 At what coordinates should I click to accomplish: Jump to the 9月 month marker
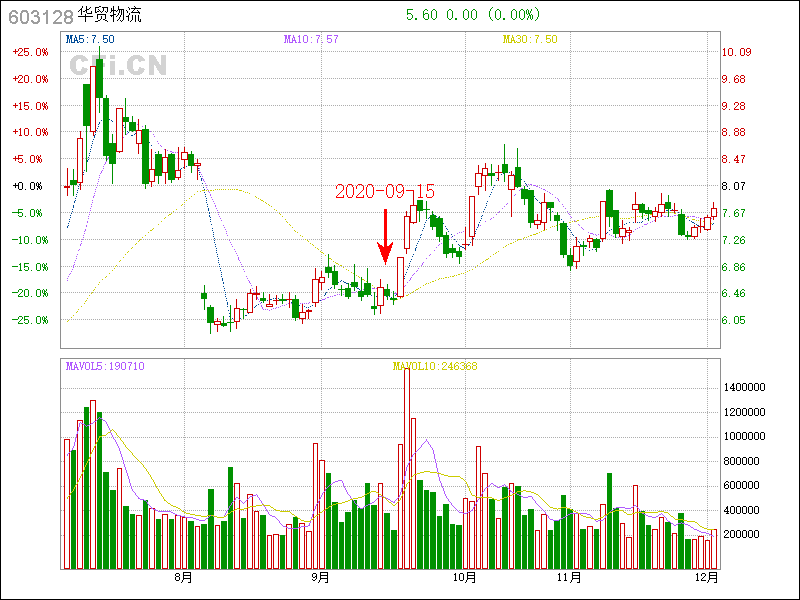[x=320, y=577]
